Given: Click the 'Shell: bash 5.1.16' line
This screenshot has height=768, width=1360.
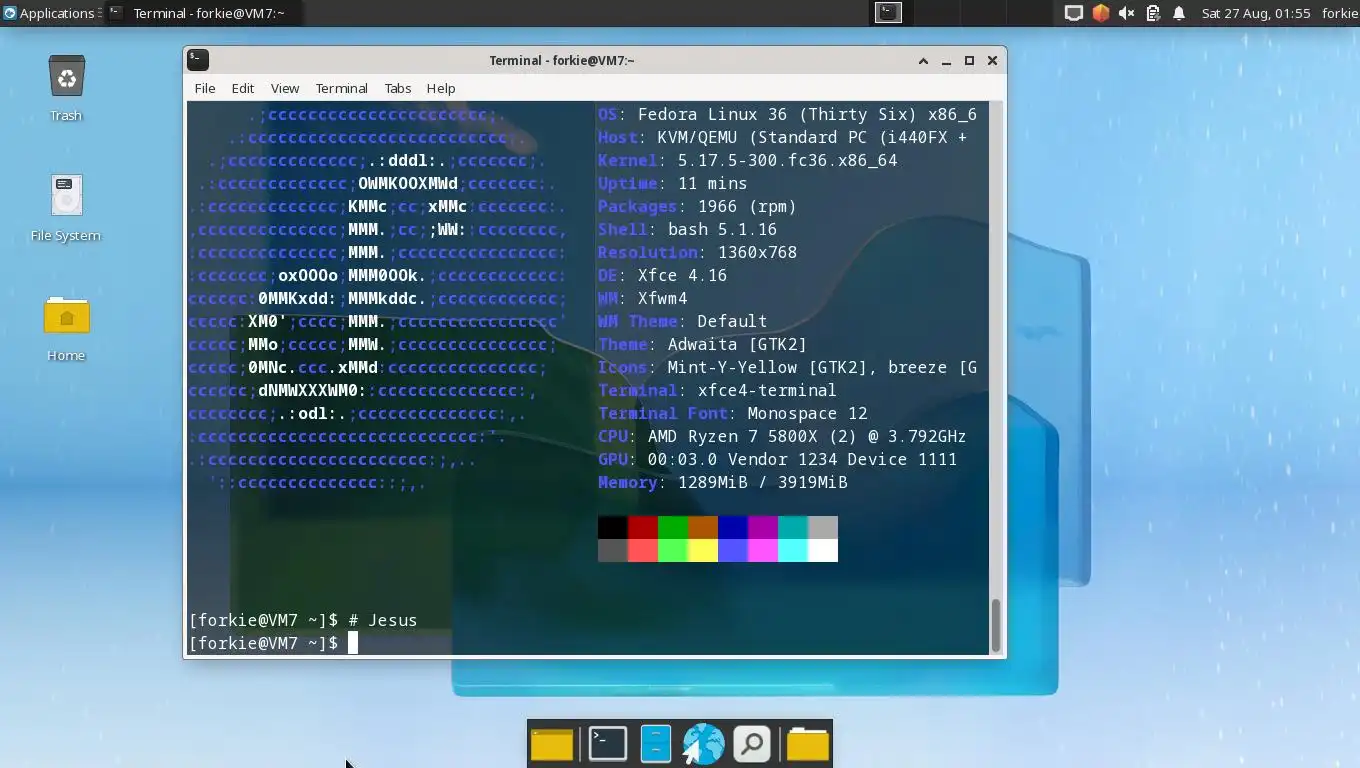Looking at the screenshot, I should (x=687, y=229).
